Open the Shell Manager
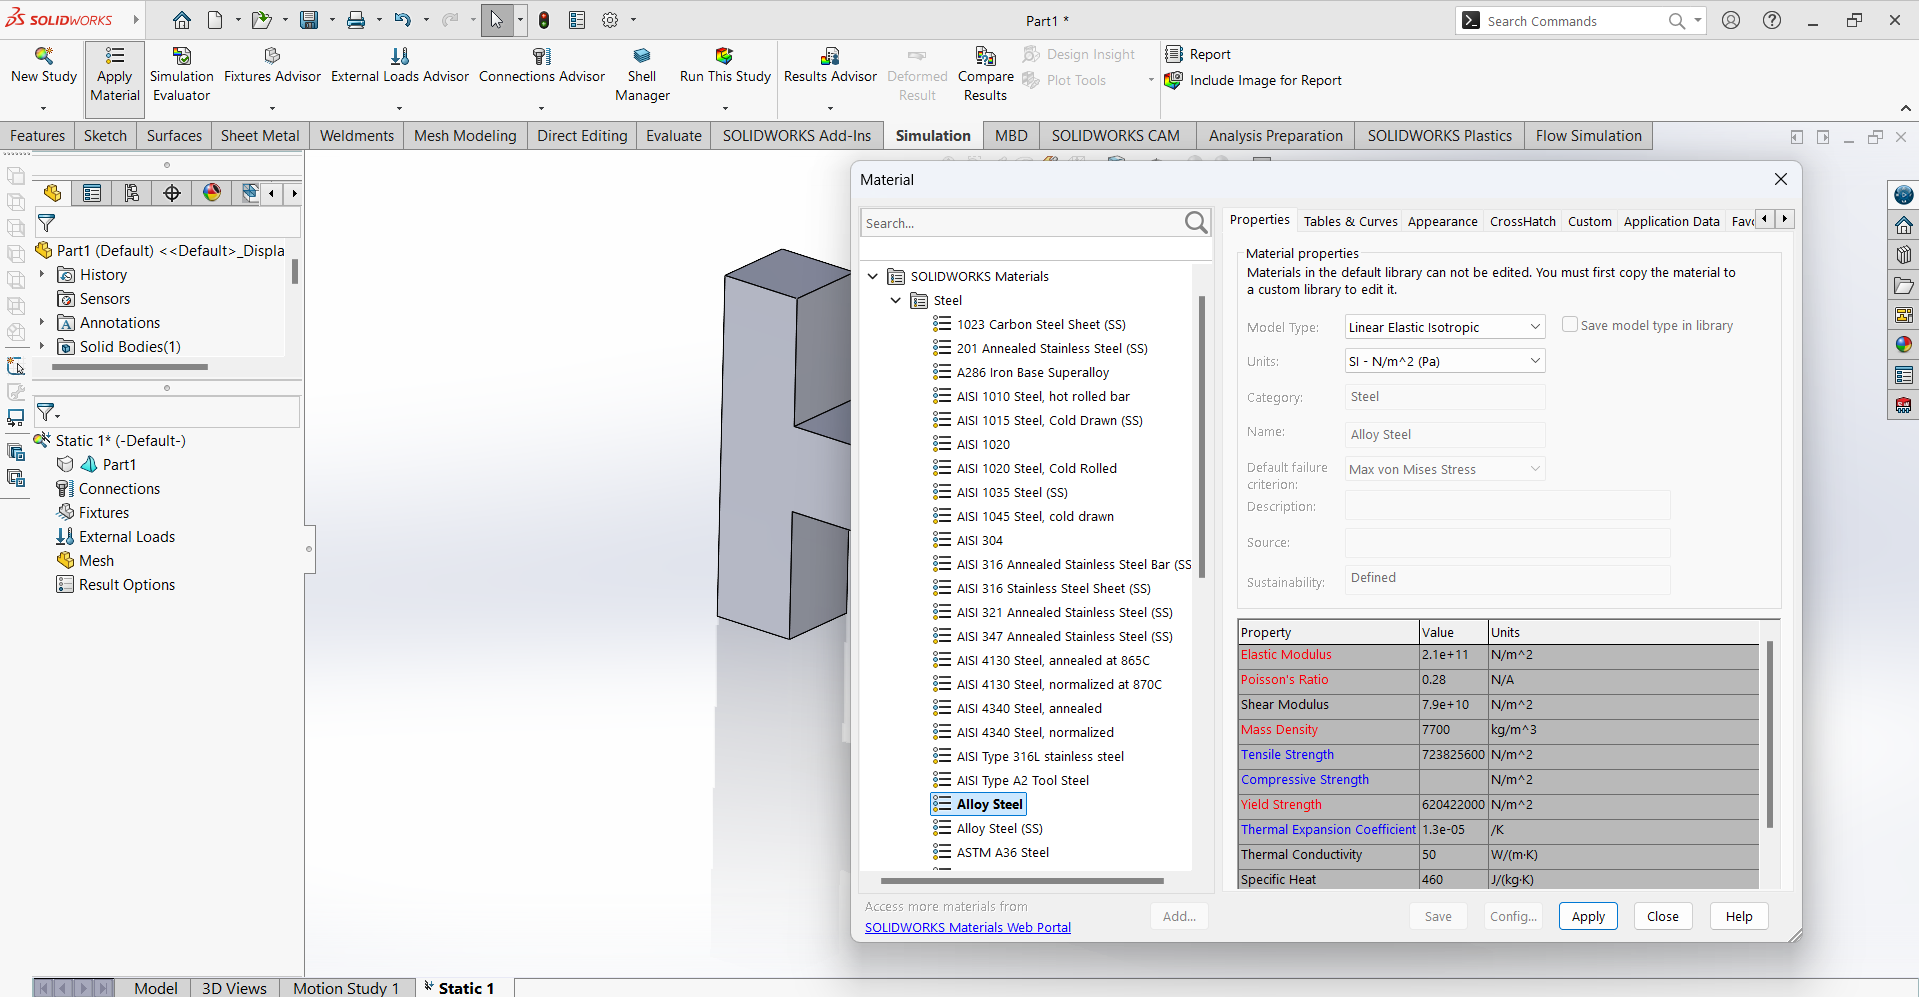The height and width of the screenshot is (997, 1919). point(642,75)
